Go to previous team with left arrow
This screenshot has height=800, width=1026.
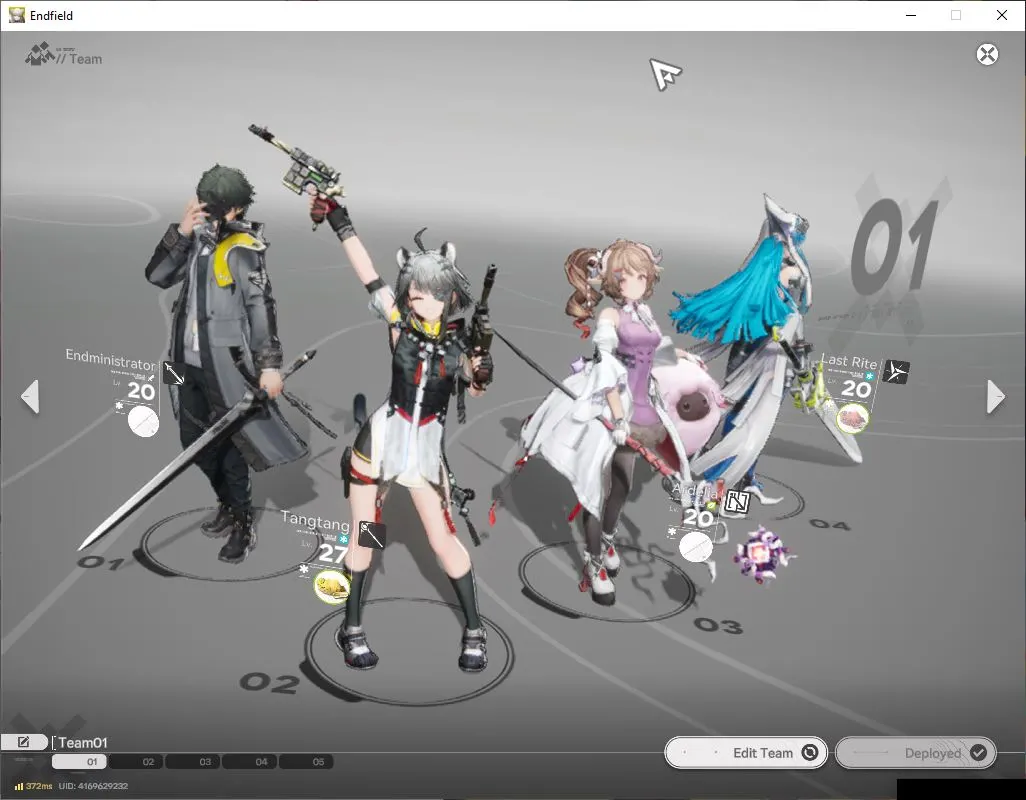(x=30, y=396)
